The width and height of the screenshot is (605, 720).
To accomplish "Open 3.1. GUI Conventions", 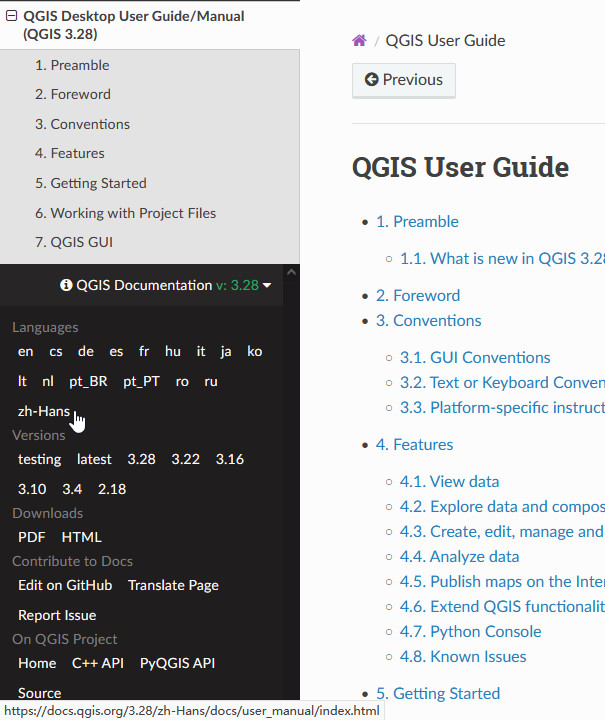I will (x=475, y=358).
